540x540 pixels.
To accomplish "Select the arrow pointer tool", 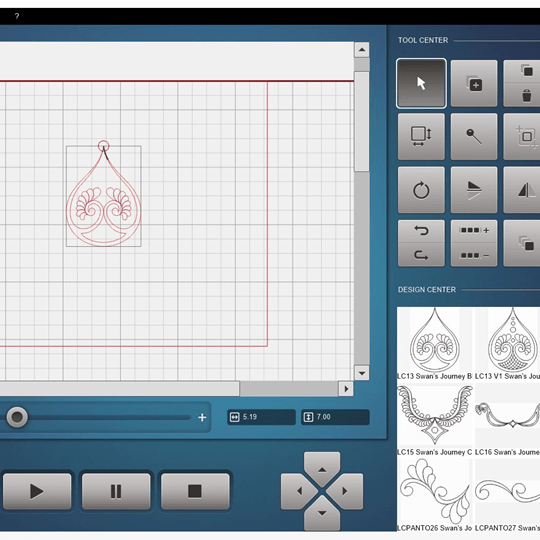I will (421, 83).
